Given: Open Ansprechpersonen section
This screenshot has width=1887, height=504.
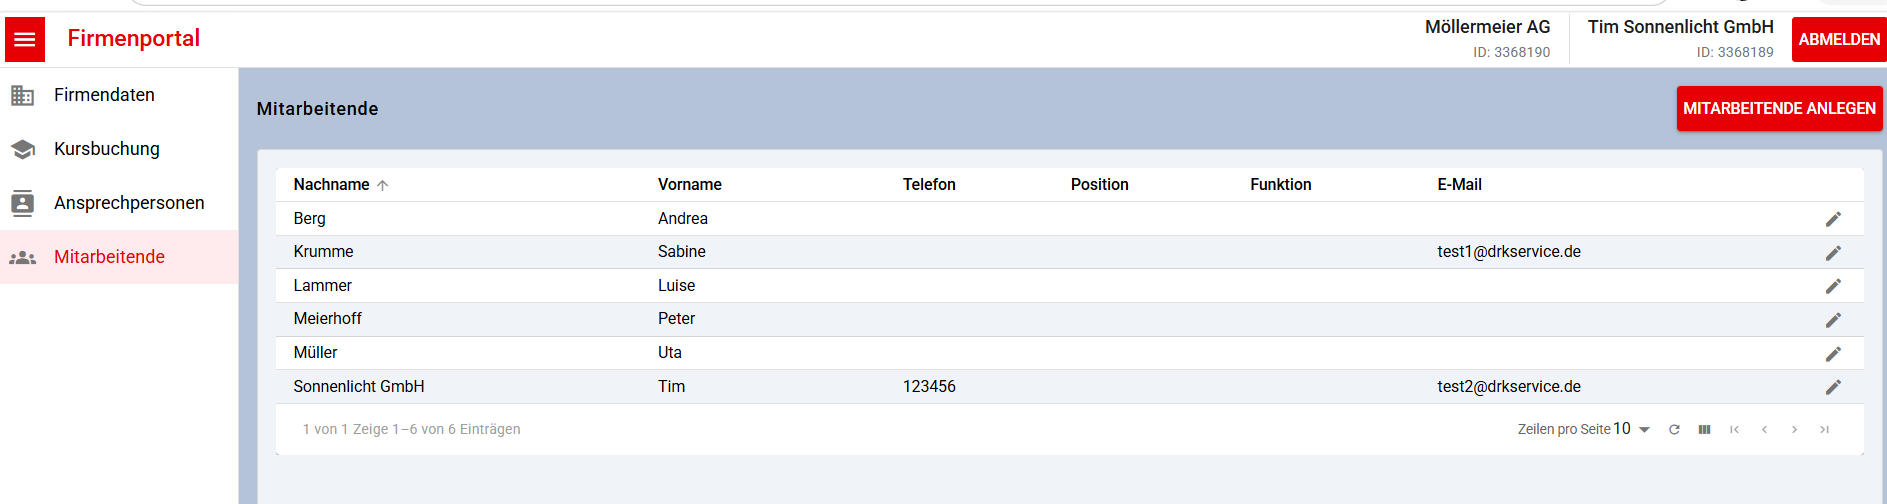Looking at the screenshot, I should 119,203.
